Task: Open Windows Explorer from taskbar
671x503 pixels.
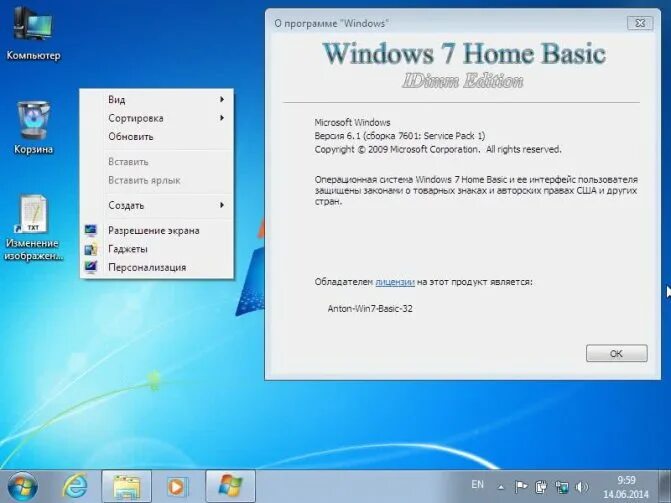Action: (x=127, y=487)
